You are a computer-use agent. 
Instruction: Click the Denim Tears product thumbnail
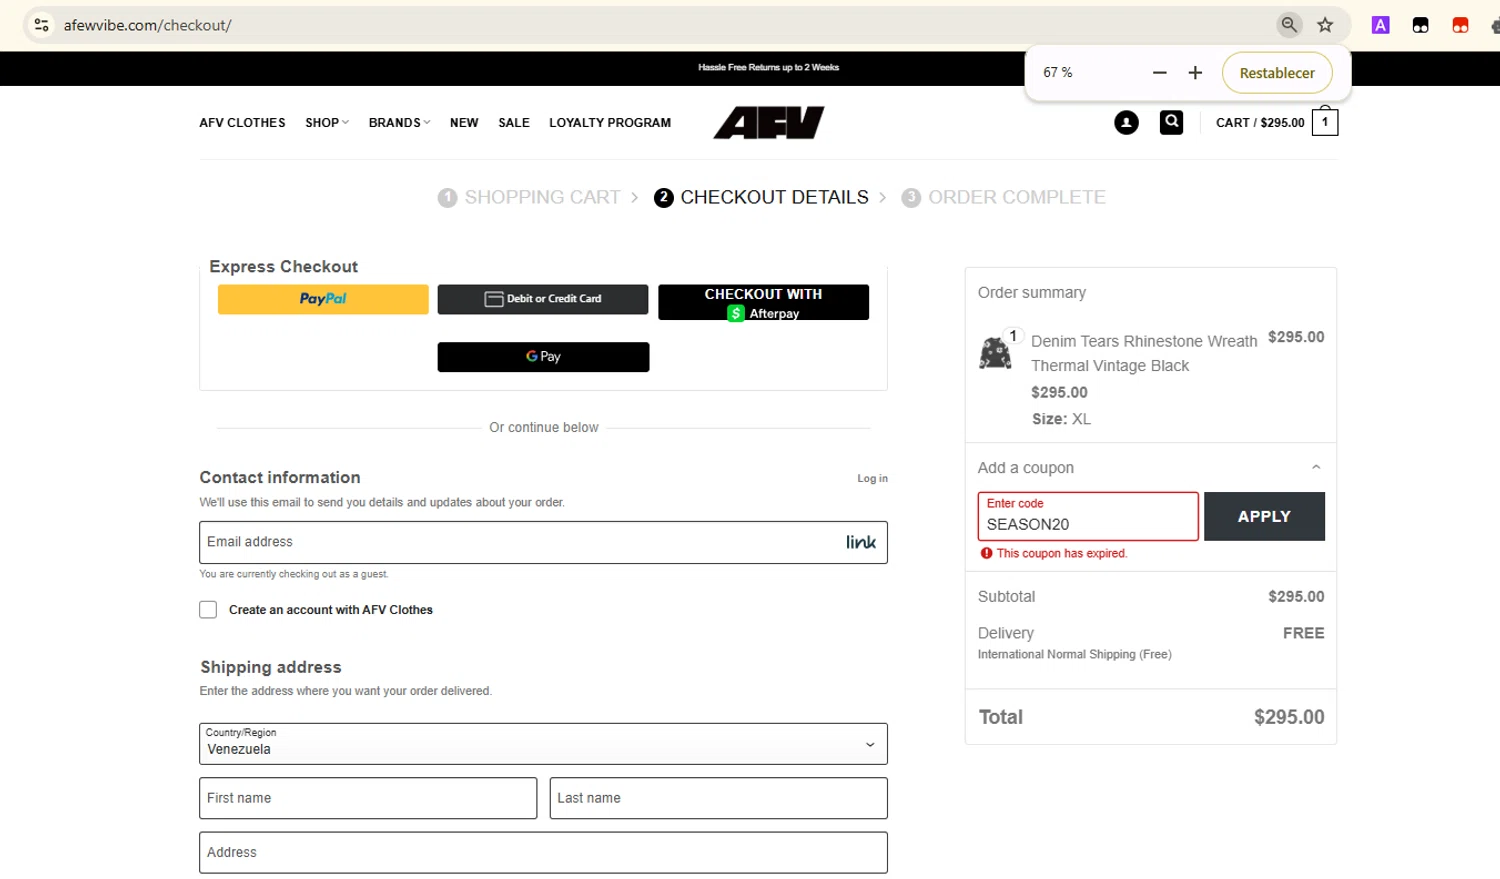pos(995,353)
